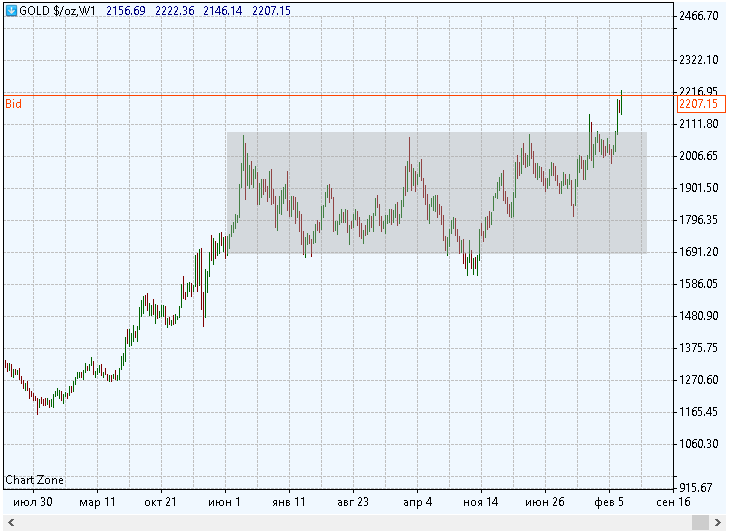
Task: Click the high value 2222.36
Action: click(x=175, y=10)
